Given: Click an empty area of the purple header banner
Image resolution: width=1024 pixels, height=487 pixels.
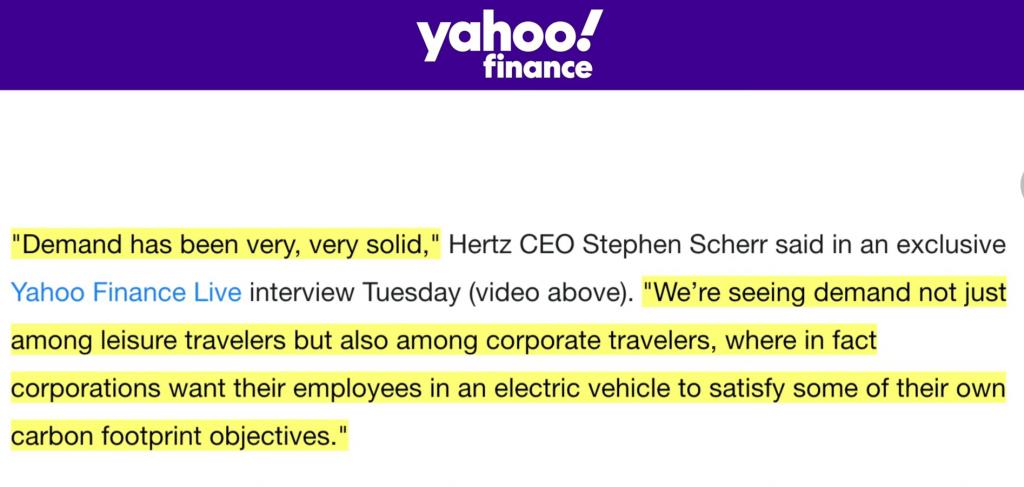Looking at the screenshot, I should click(196, 44).
